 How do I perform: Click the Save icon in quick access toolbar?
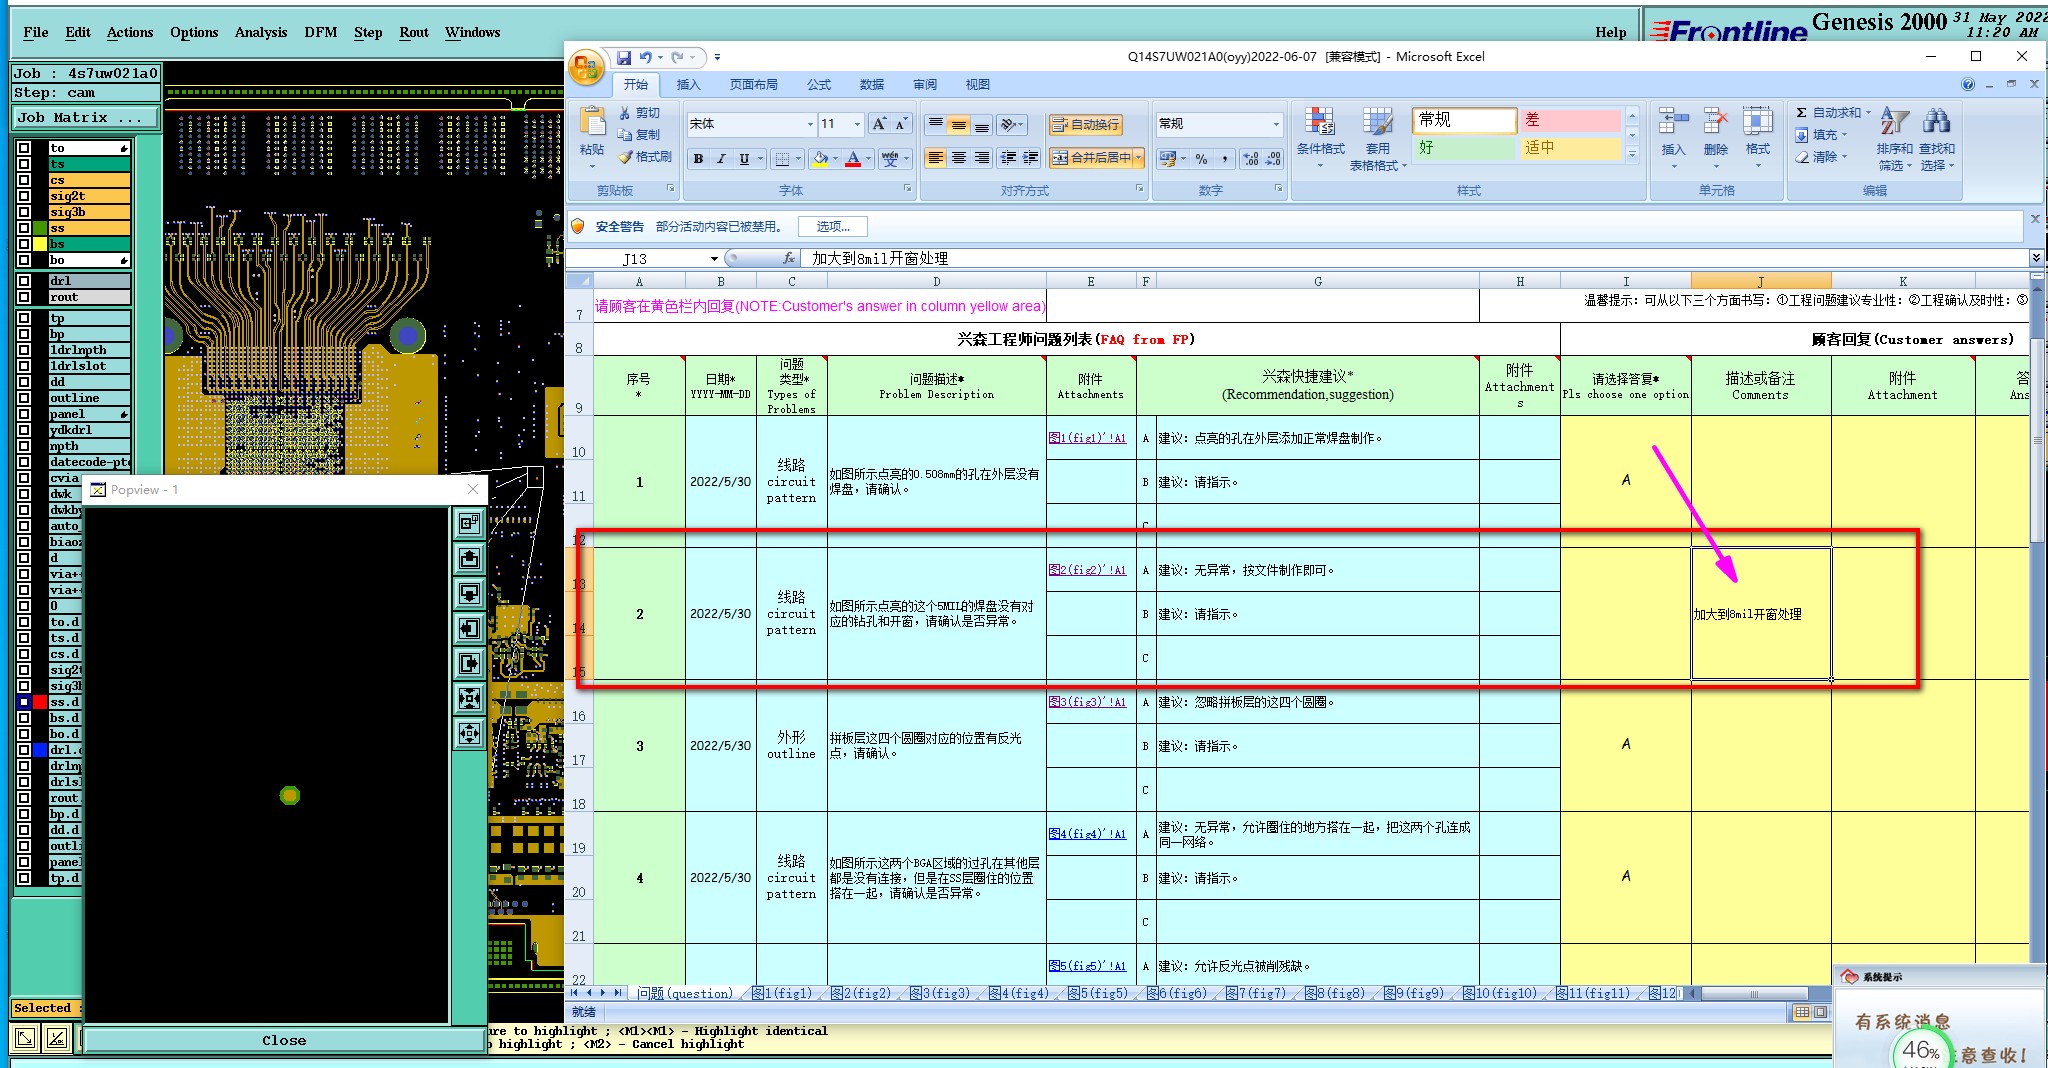[624, 58]
